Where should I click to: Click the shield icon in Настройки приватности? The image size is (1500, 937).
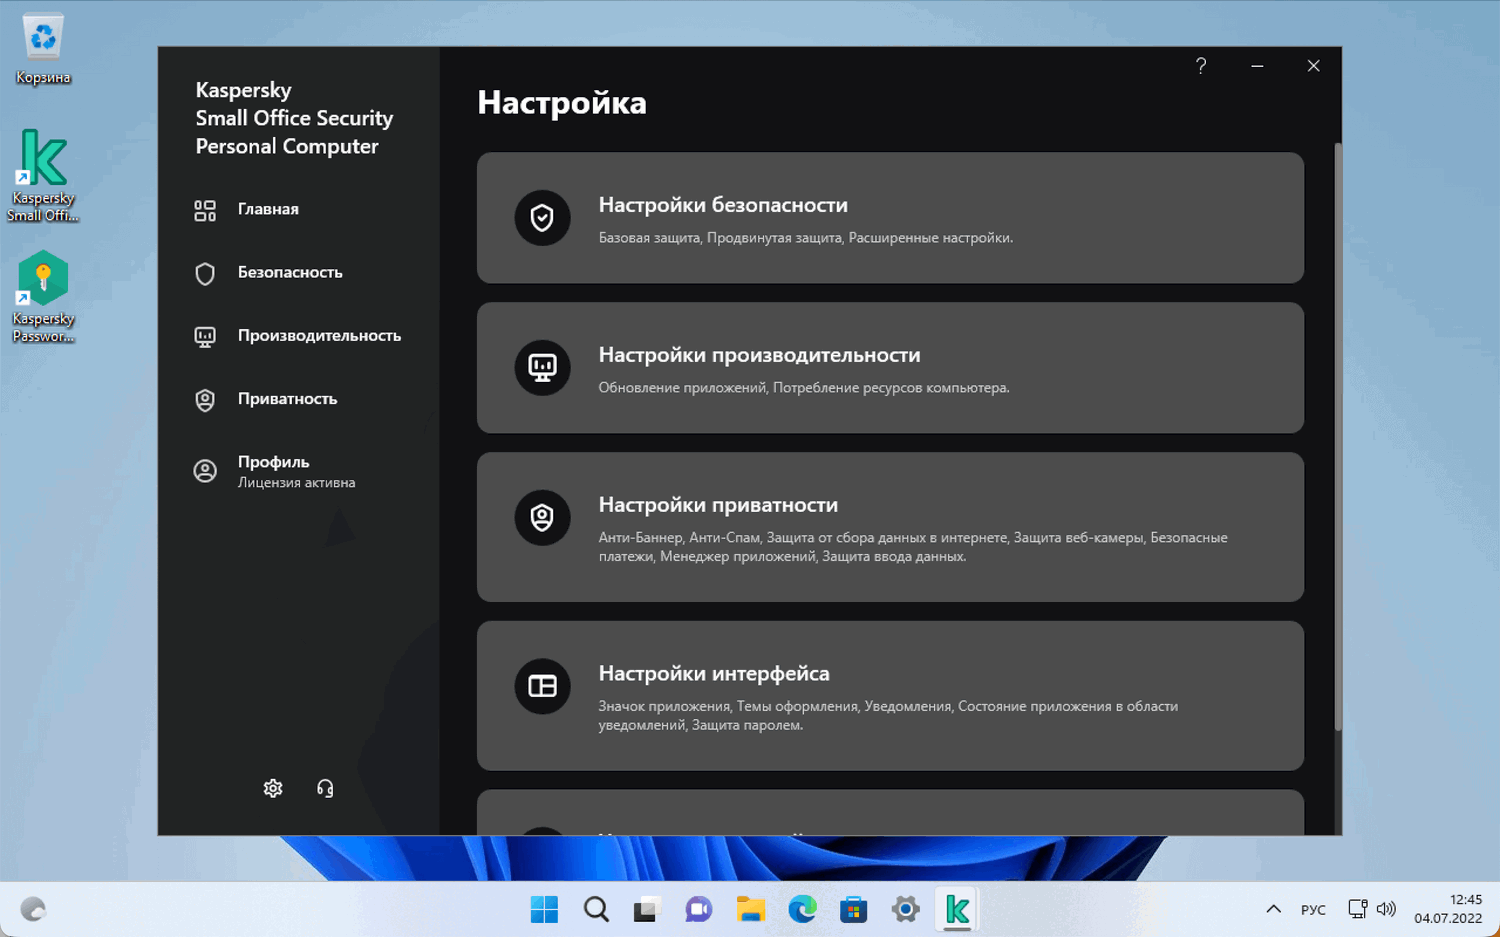pyautogui.click(x=542, y=518)
